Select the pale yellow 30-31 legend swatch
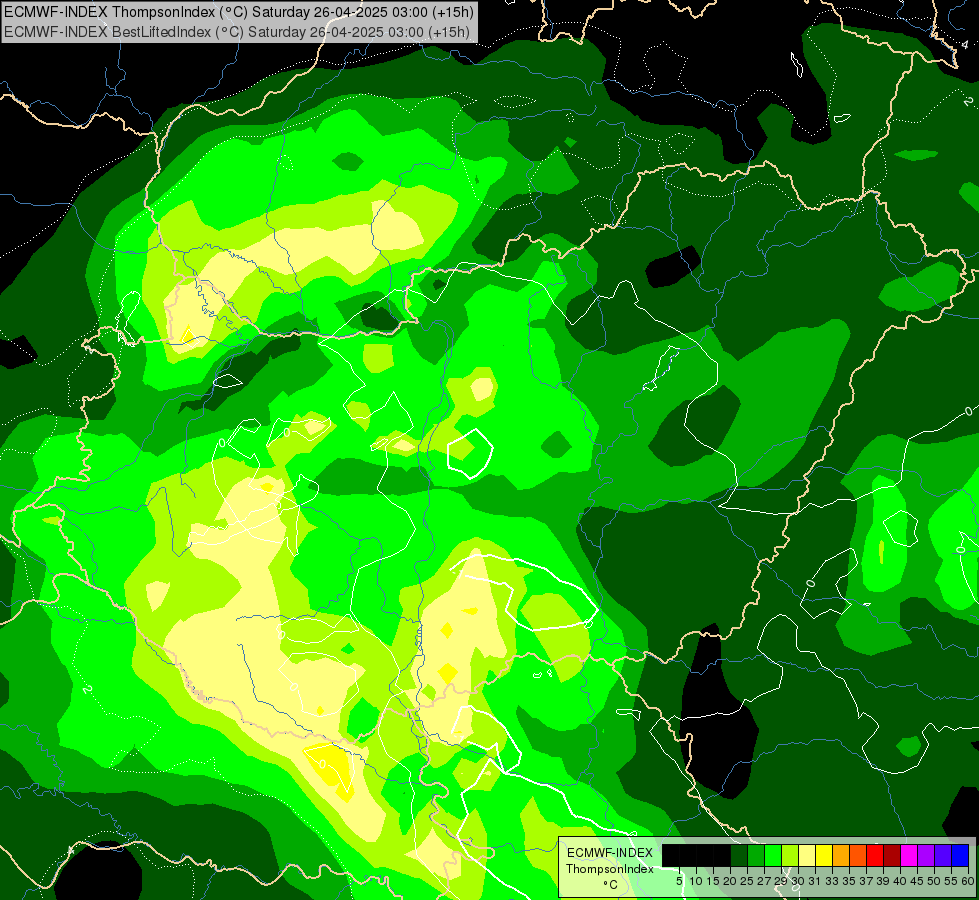Image resolution: width=979 pixels, height=900 pixels. [807, 856]
